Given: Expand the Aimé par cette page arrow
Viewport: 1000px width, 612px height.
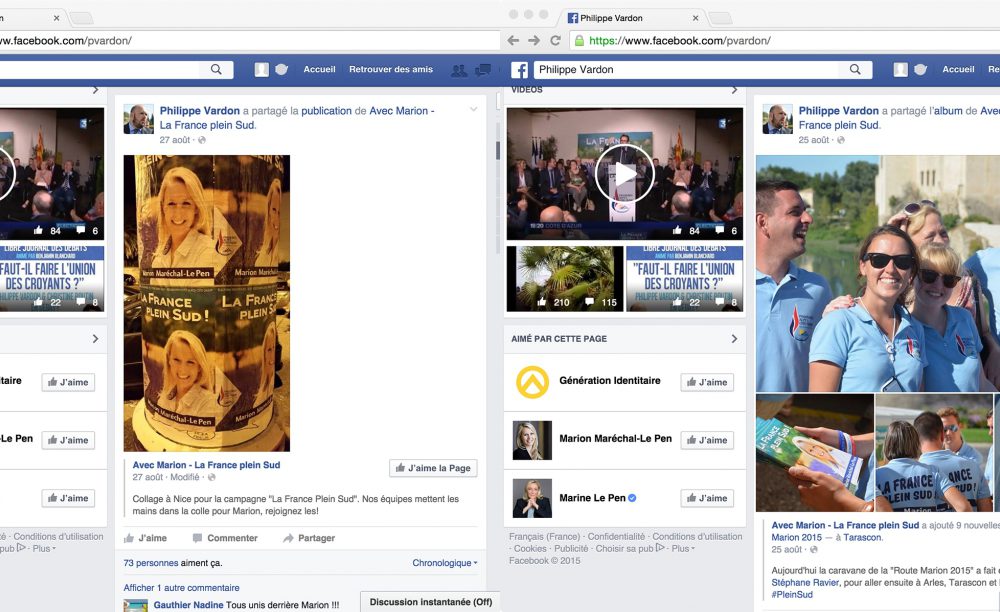Looking at the screenshot, I should (x=735, y=339).
